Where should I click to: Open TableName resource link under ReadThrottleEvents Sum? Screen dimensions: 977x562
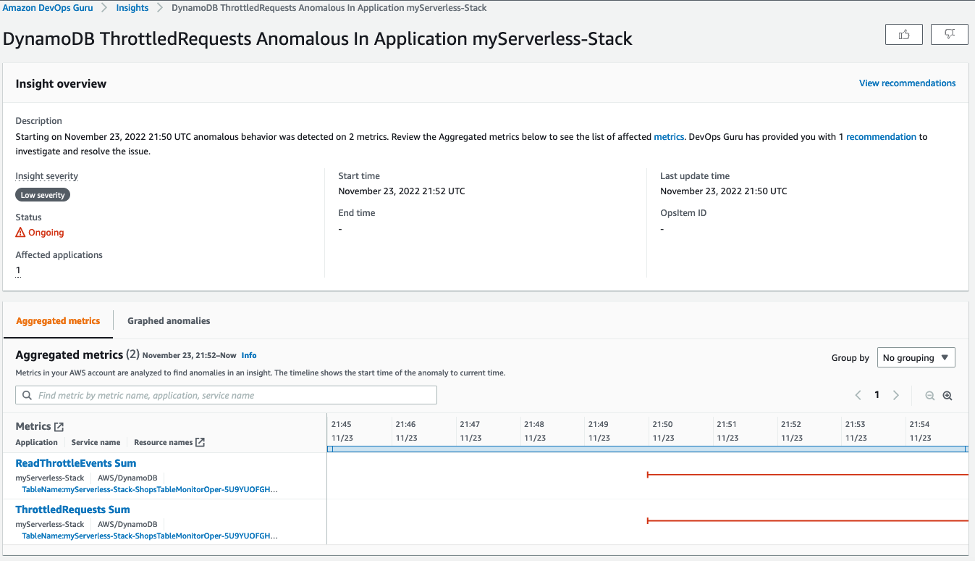click(x=150, y=490)
